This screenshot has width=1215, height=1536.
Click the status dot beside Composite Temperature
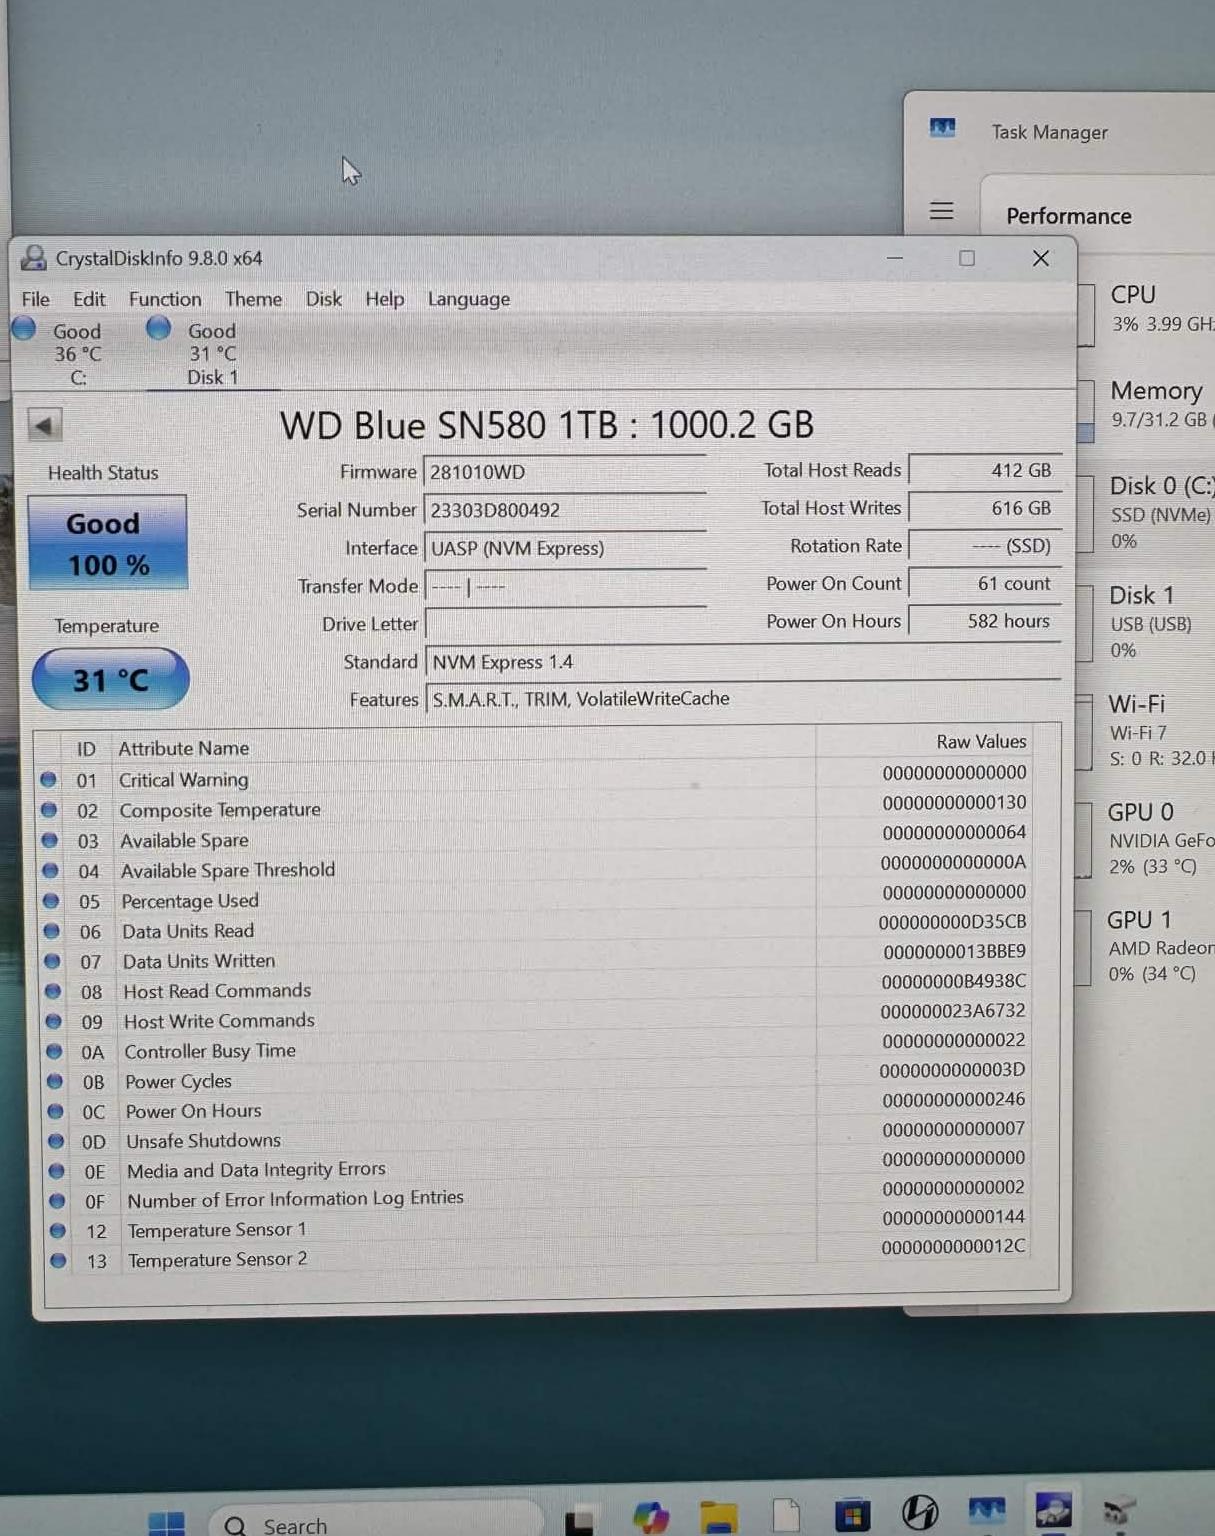[x=49, y=810]
